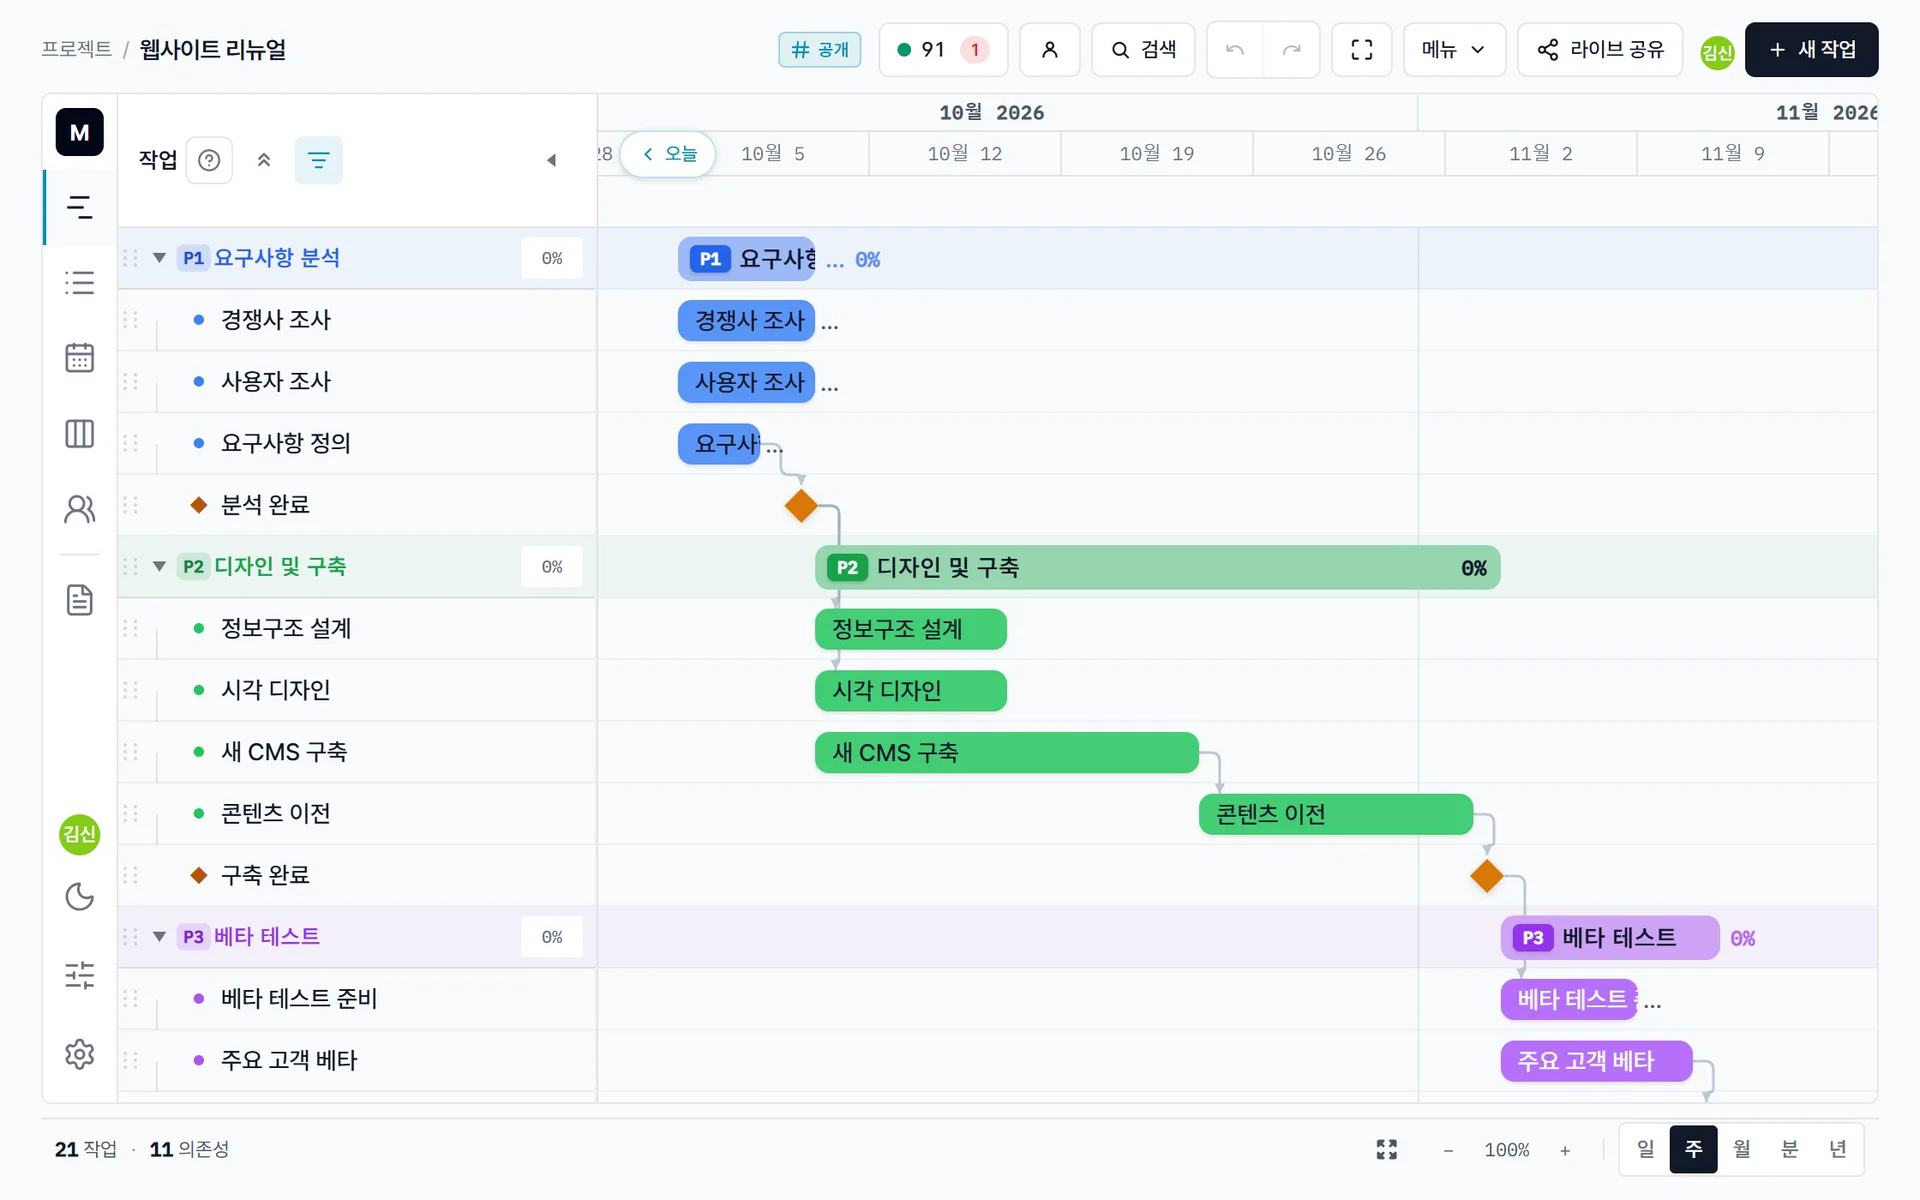Click 라이브 공유 share button
Image resolution: width=1920 pixels, height=1200 pixels.
click(x=1600, y=49)
